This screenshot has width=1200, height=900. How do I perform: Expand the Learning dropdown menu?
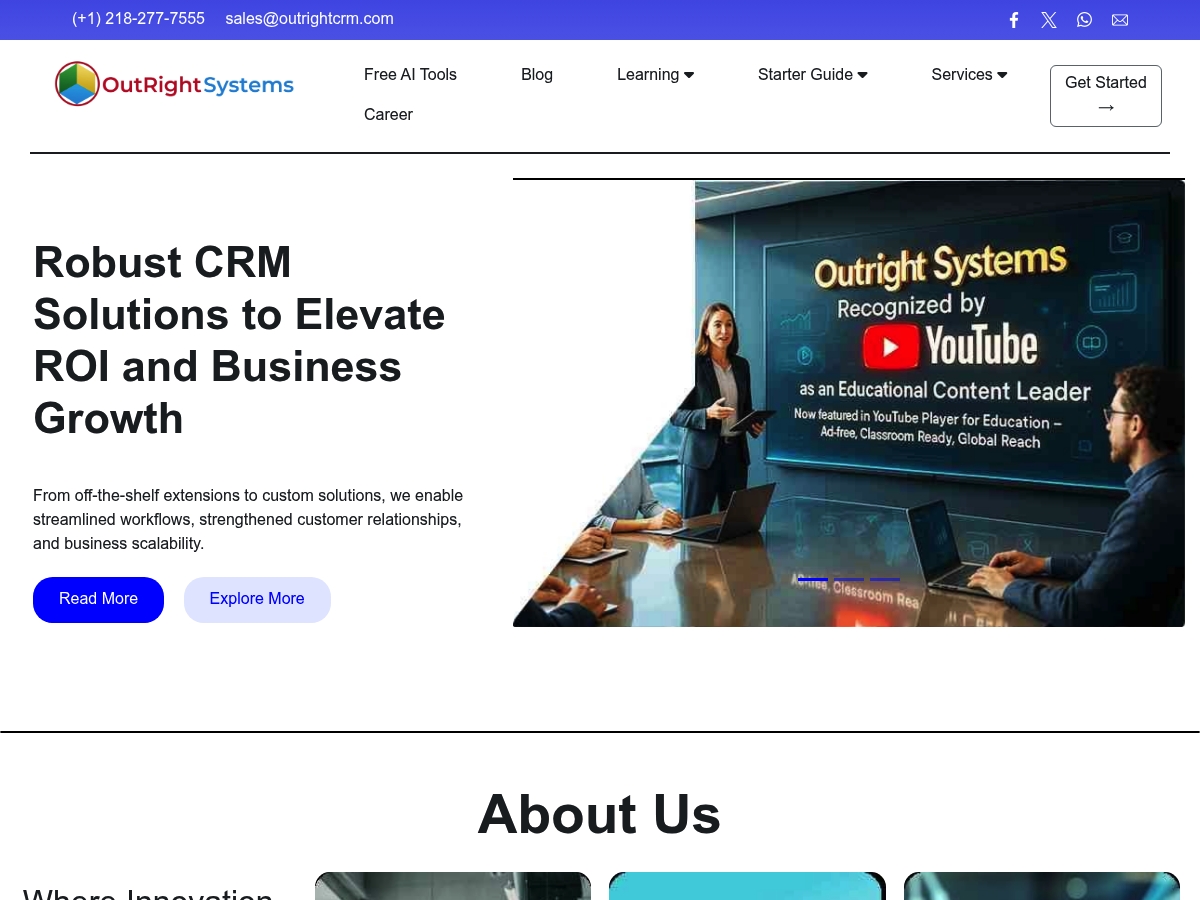tap(655, 74)
